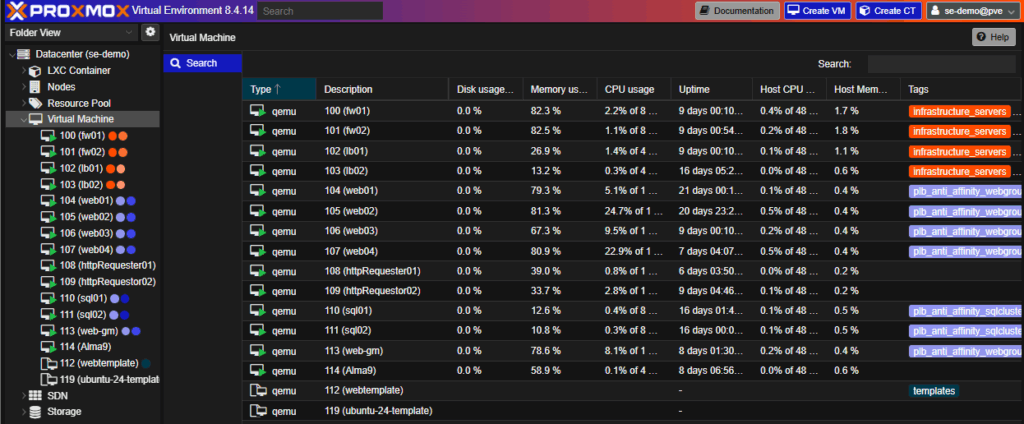
Task: Select the Search tab
Action: tap(202, 63)
